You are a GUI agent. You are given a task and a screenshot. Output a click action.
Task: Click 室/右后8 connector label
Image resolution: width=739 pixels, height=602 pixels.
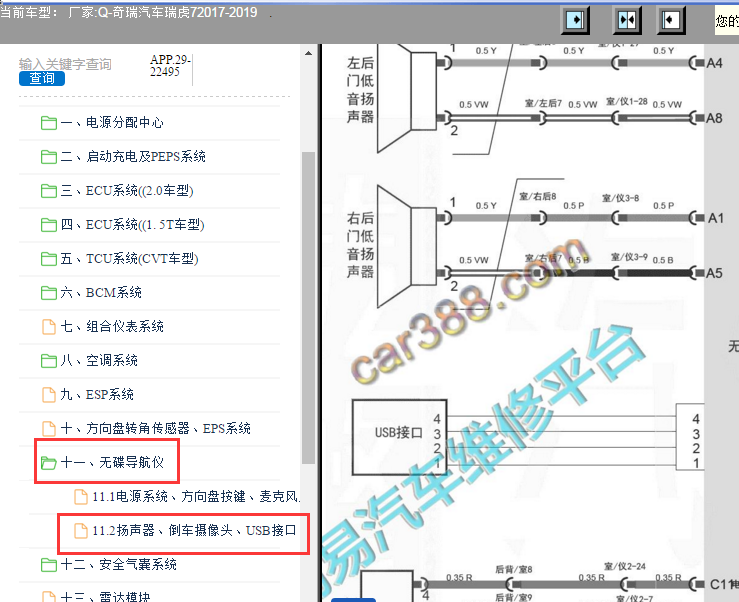point(538,196)
